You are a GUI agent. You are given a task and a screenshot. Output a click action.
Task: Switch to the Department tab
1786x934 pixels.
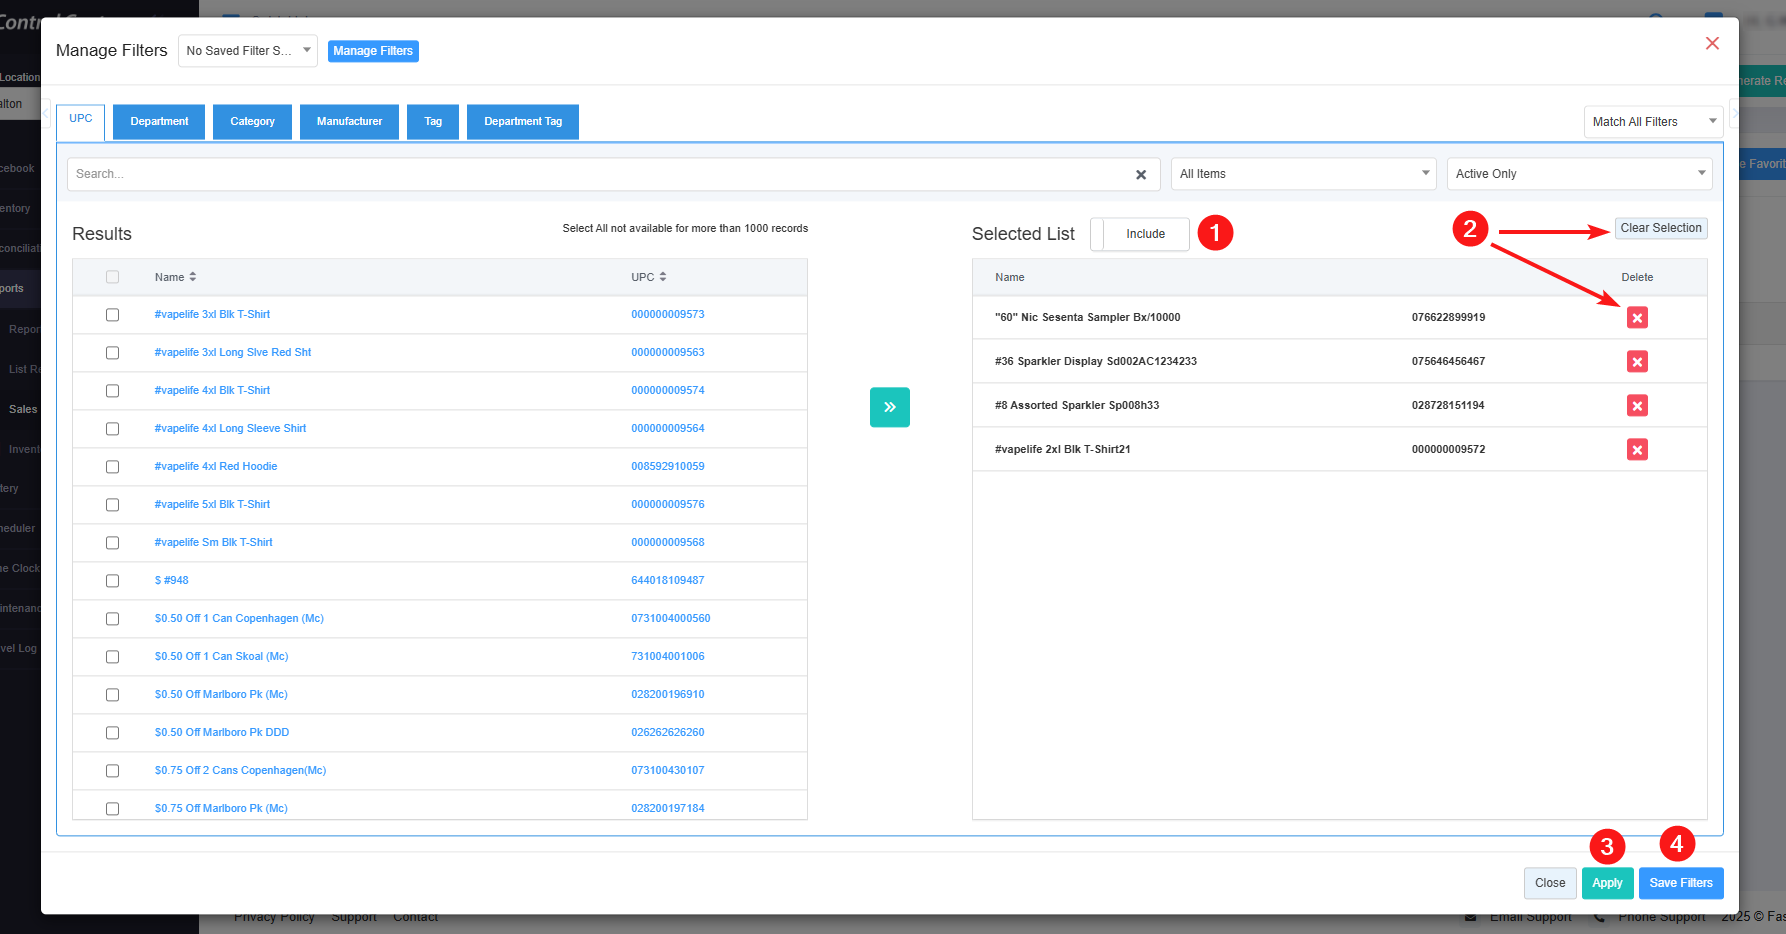coord(159,122)
